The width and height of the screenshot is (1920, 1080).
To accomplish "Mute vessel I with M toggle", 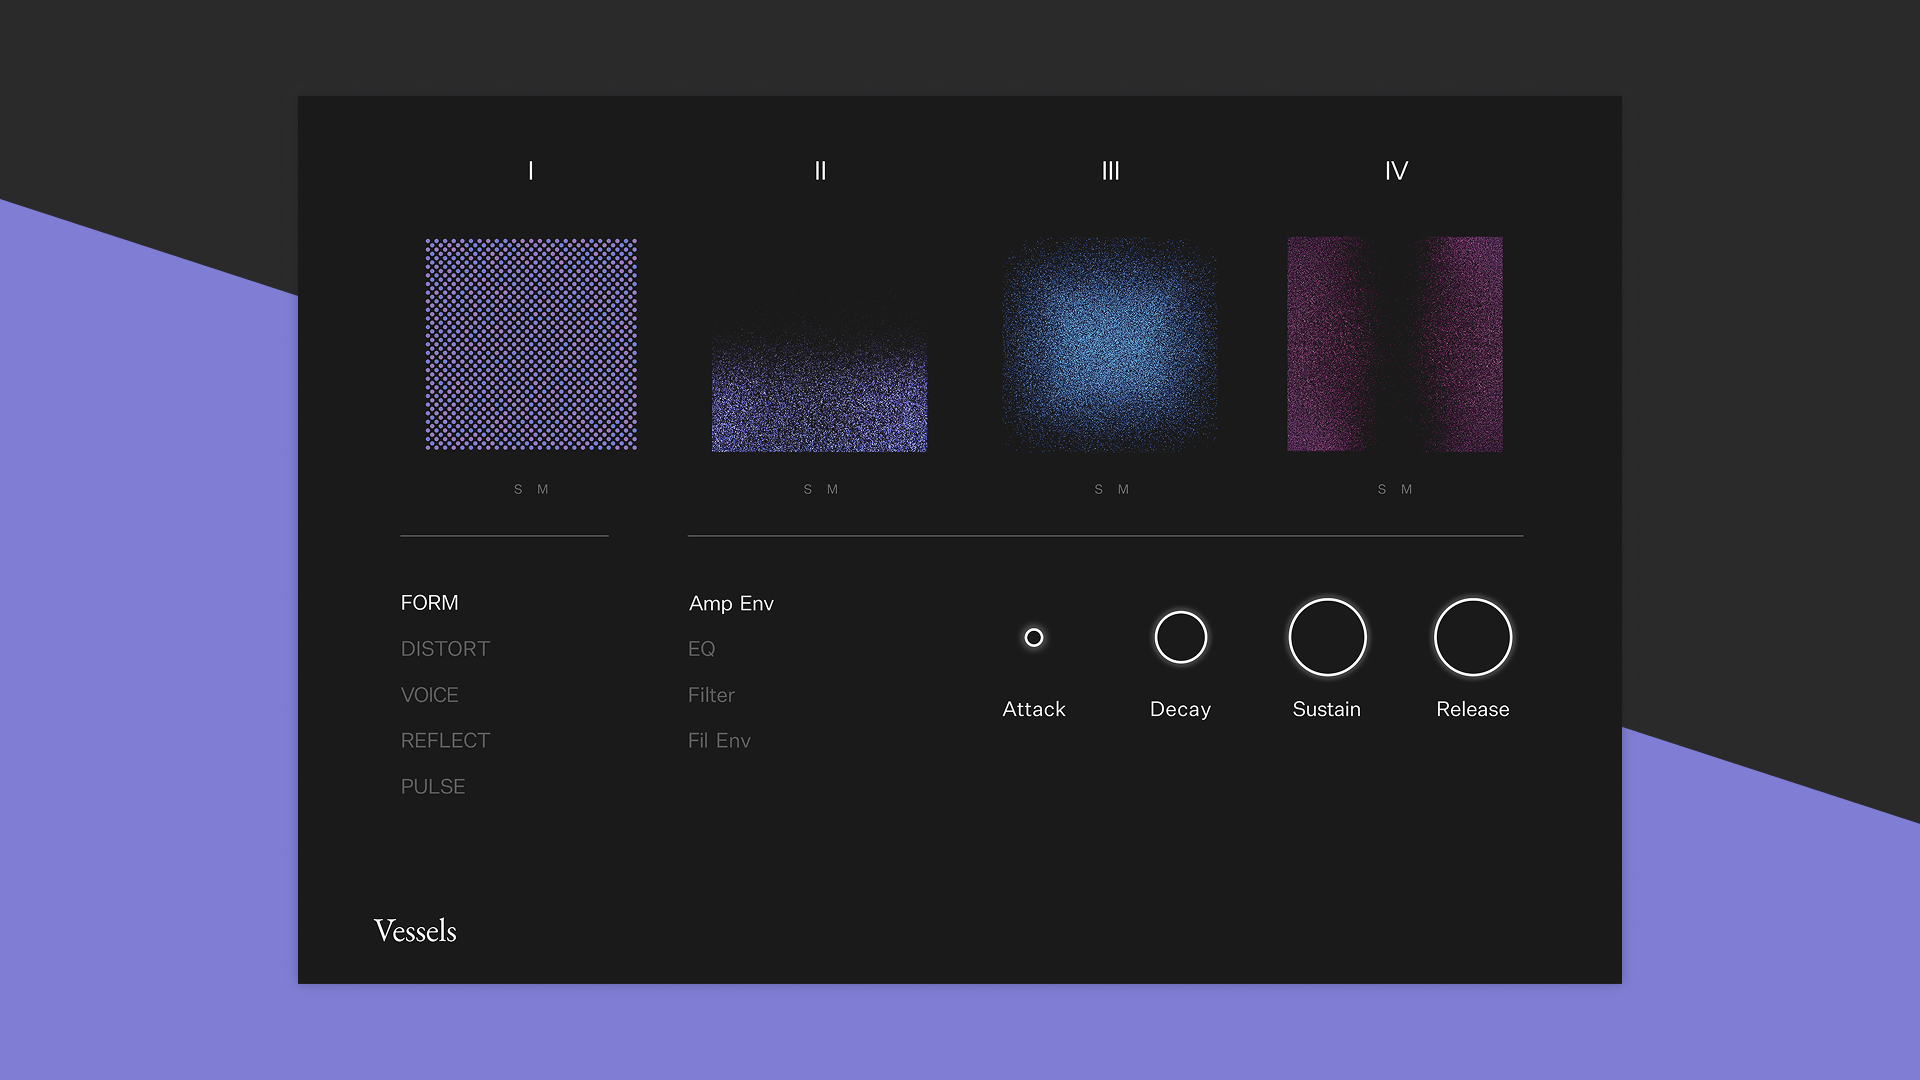I will (543, 489).
